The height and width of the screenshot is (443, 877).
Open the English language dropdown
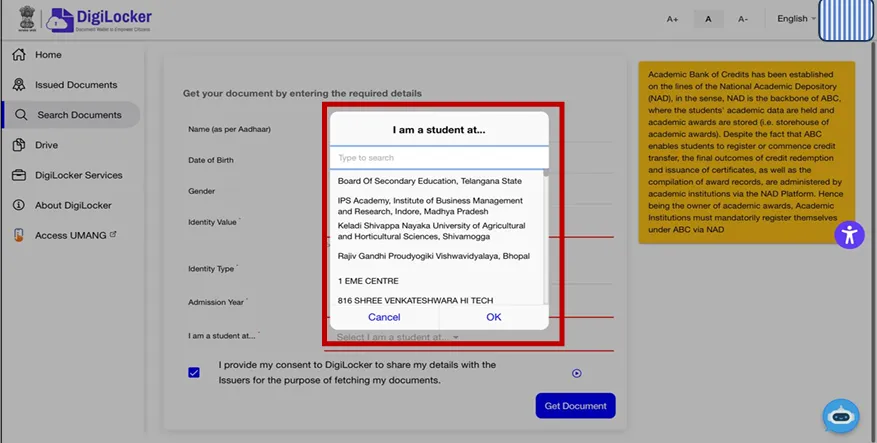(795, 18)
